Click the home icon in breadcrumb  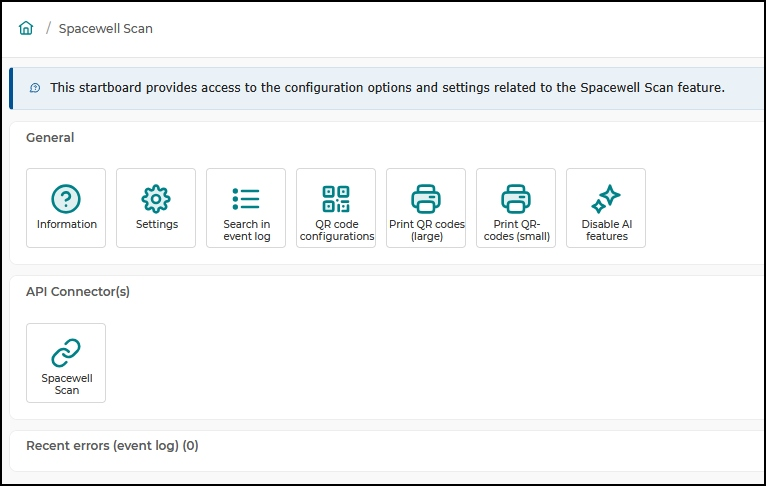pyautogui.click(x=26, y=28)
